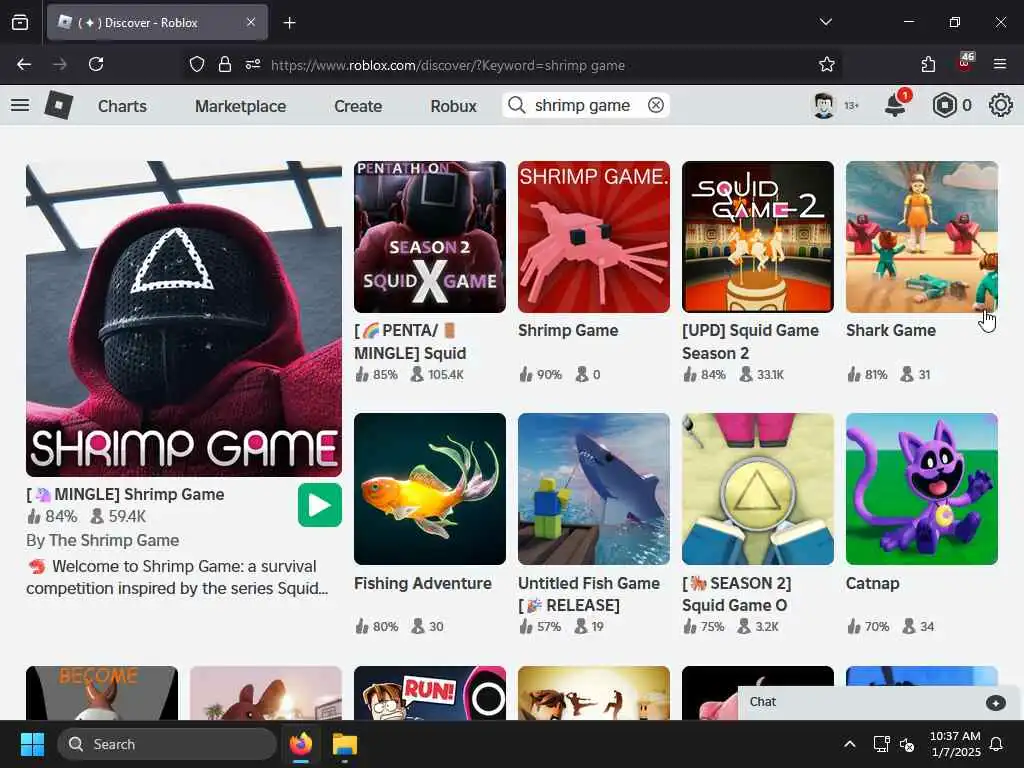Click the extension icon with 46 badge
This screenshot has width=1024, height=768.
point(965,63)
